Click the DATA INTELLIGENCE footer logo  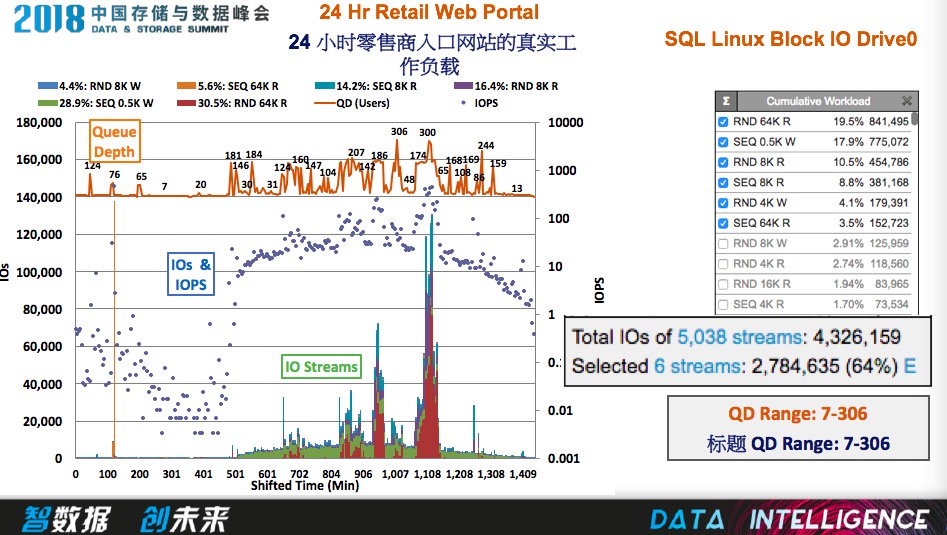point(789,519)
